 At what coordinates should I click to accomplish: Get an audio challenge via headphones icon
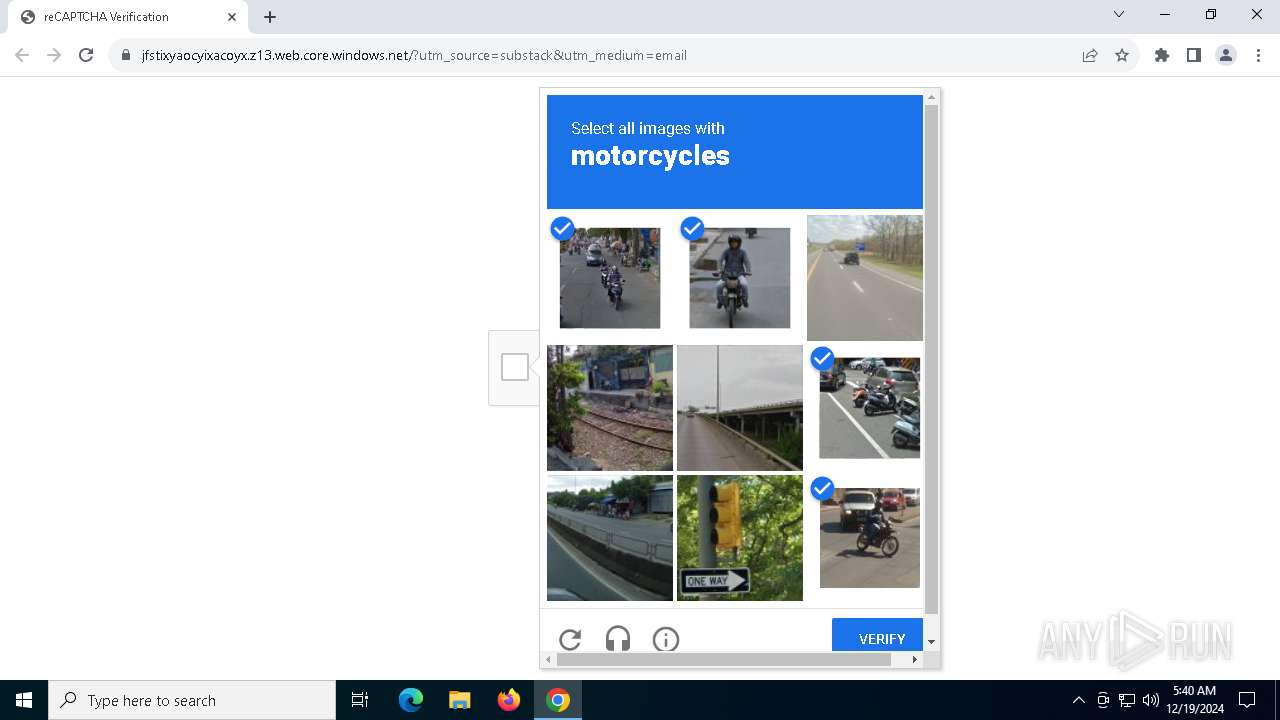(x=618, y=639)
